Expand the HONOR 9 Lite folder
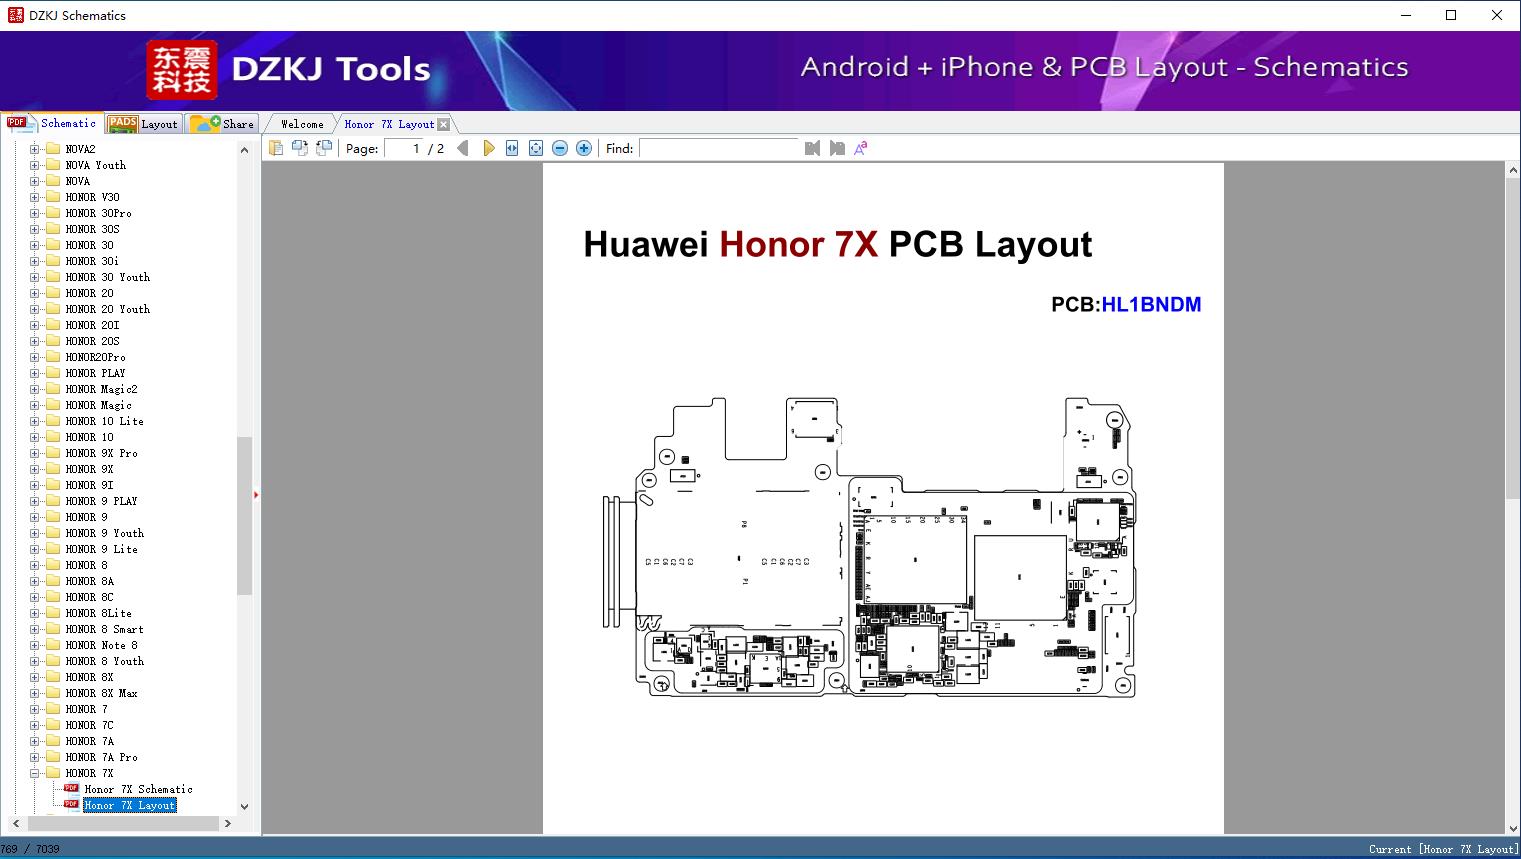 pos(34,549)
